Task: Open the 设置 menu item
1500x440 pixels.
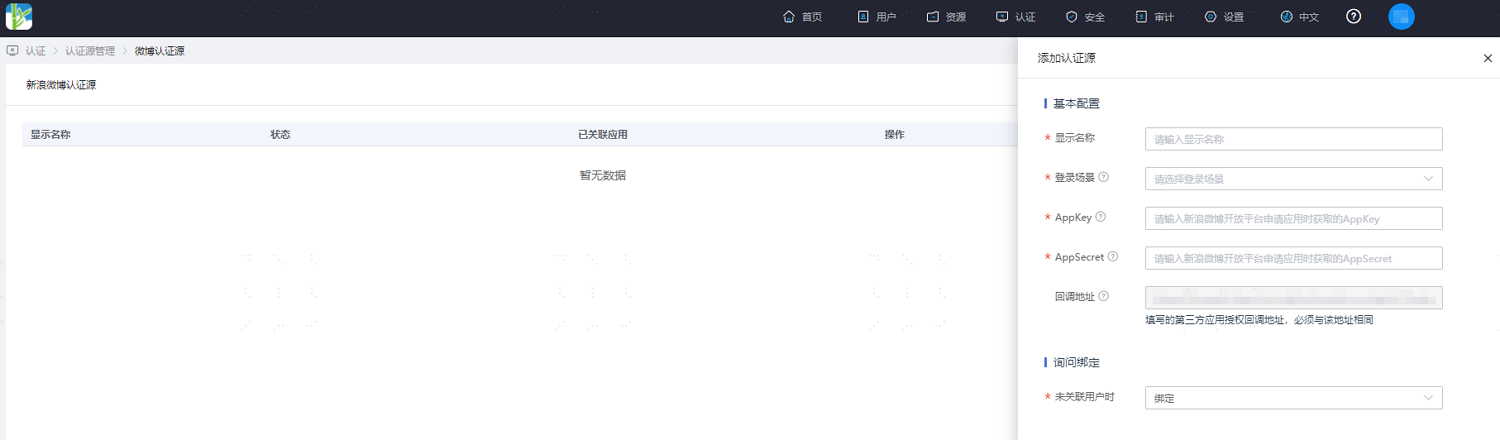Action: [x=1234, y=17]
